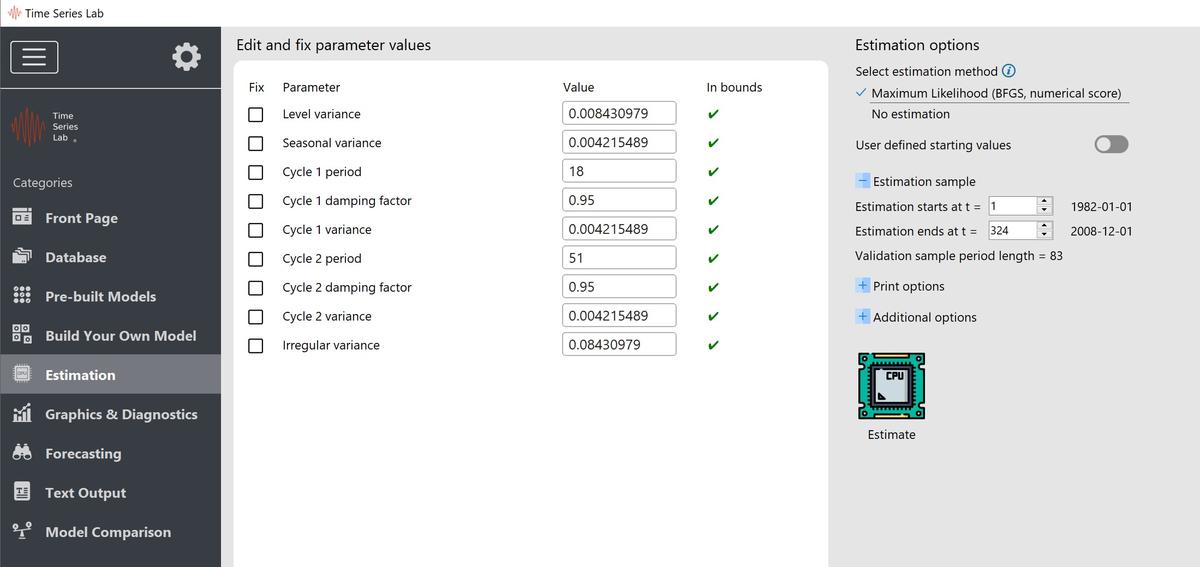Edit the Cycle 2 variance value field
The width and height of the screenshot is (1200, 567).
tap(619, 316)
